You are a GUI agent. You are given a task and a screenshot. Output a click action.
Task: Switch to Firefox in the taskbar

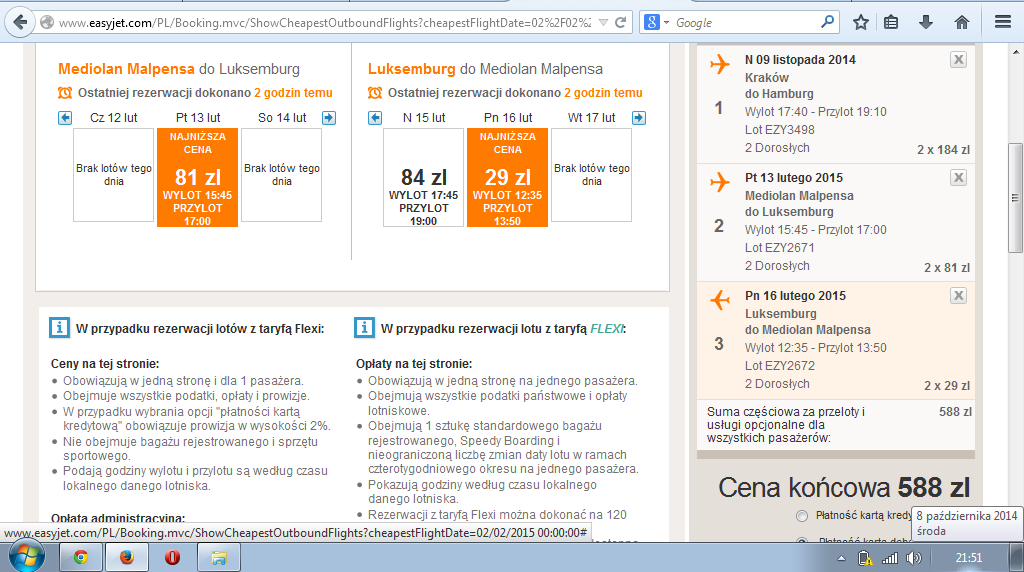coord(127,557)
